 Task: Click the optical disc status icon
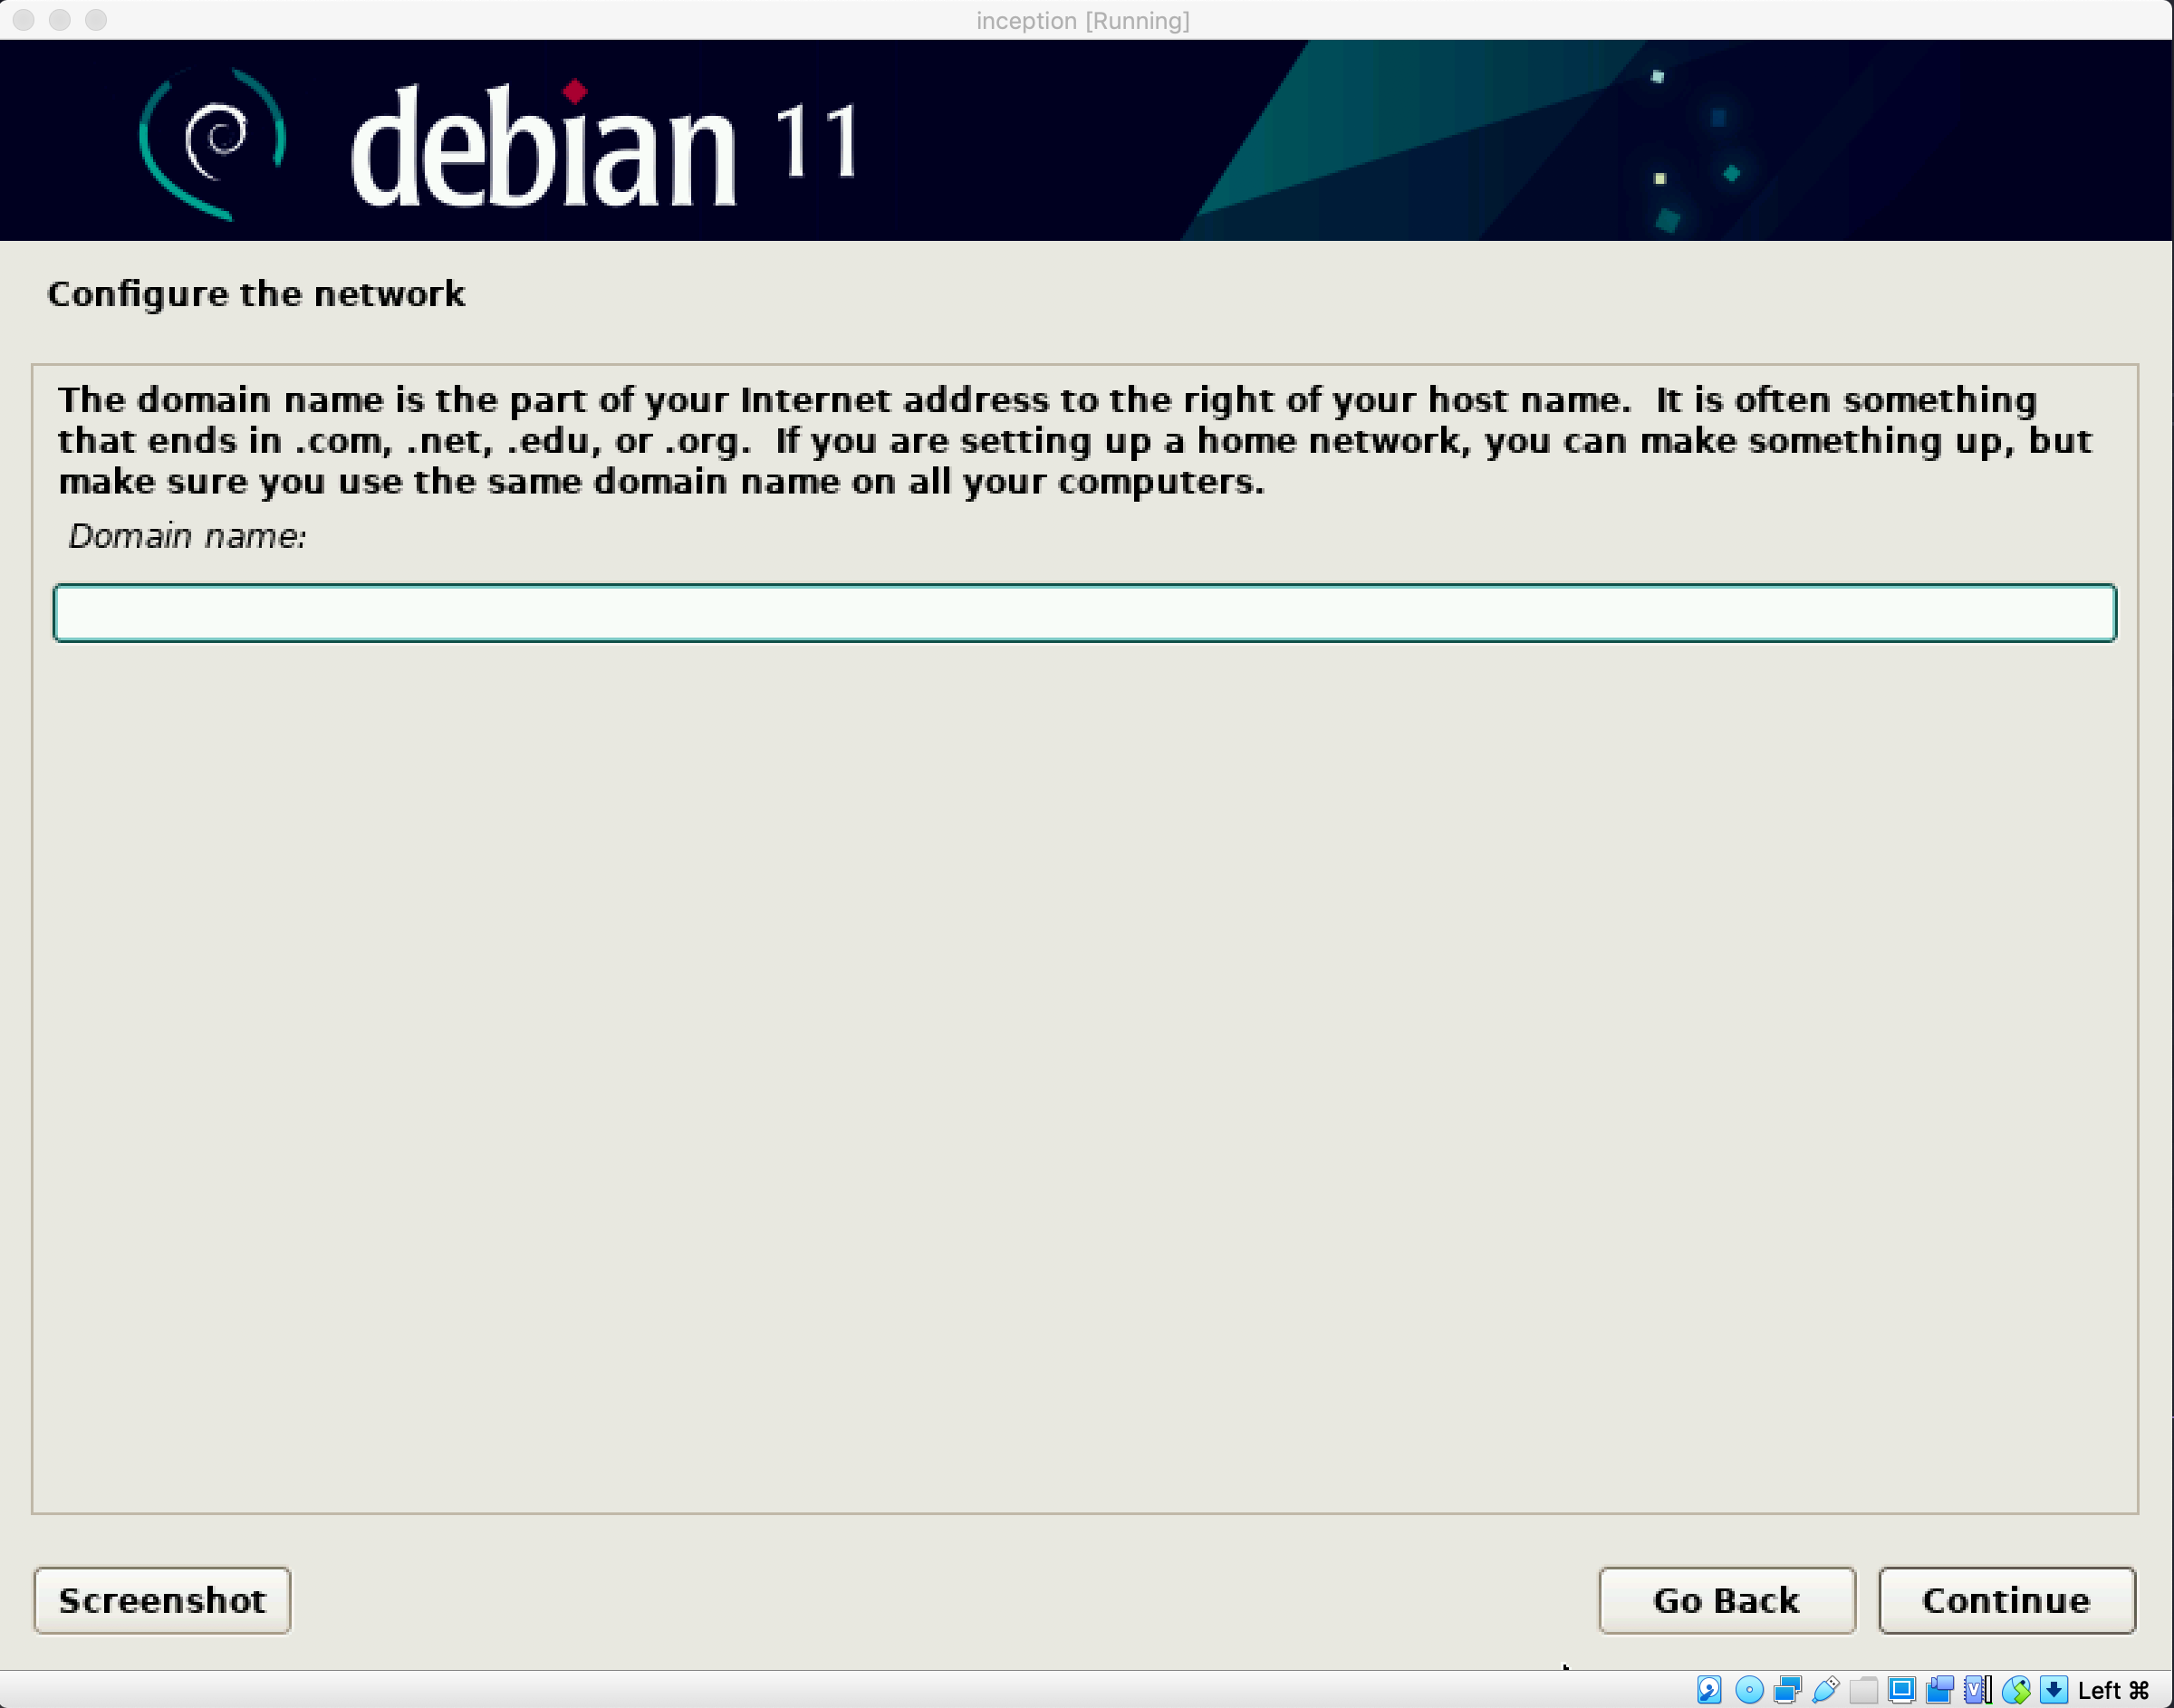tap(1749, 1690)
